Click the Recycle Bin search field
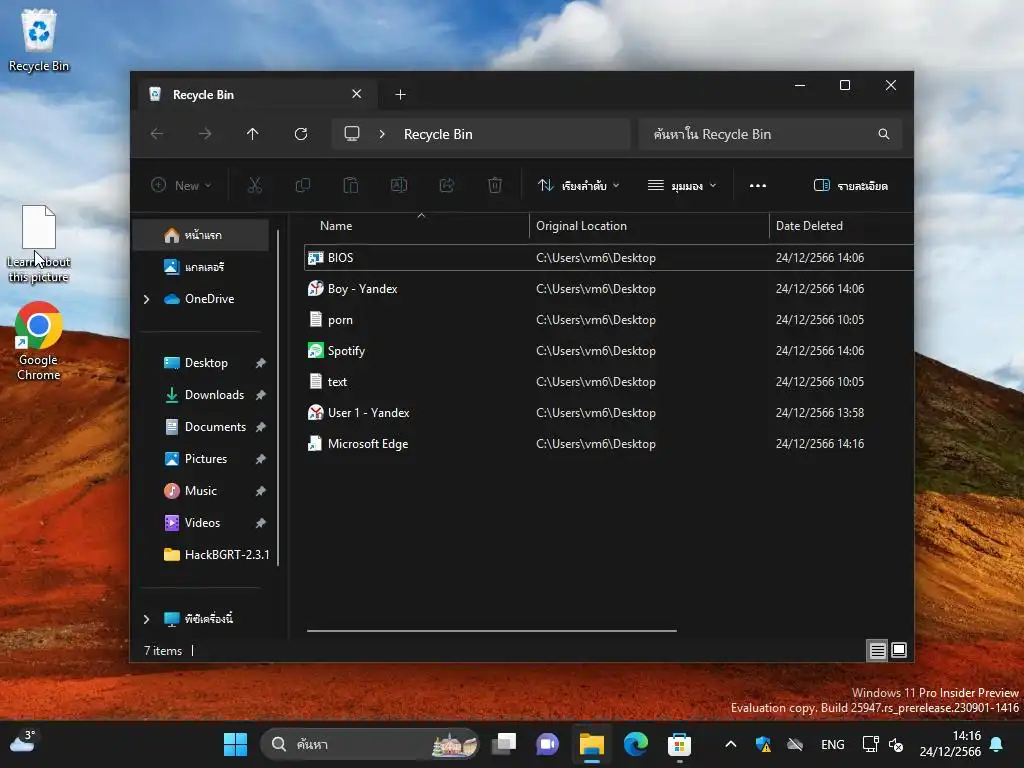This screenshot has width=1024, height=768. pyautogui.click(x=771, y=134)
